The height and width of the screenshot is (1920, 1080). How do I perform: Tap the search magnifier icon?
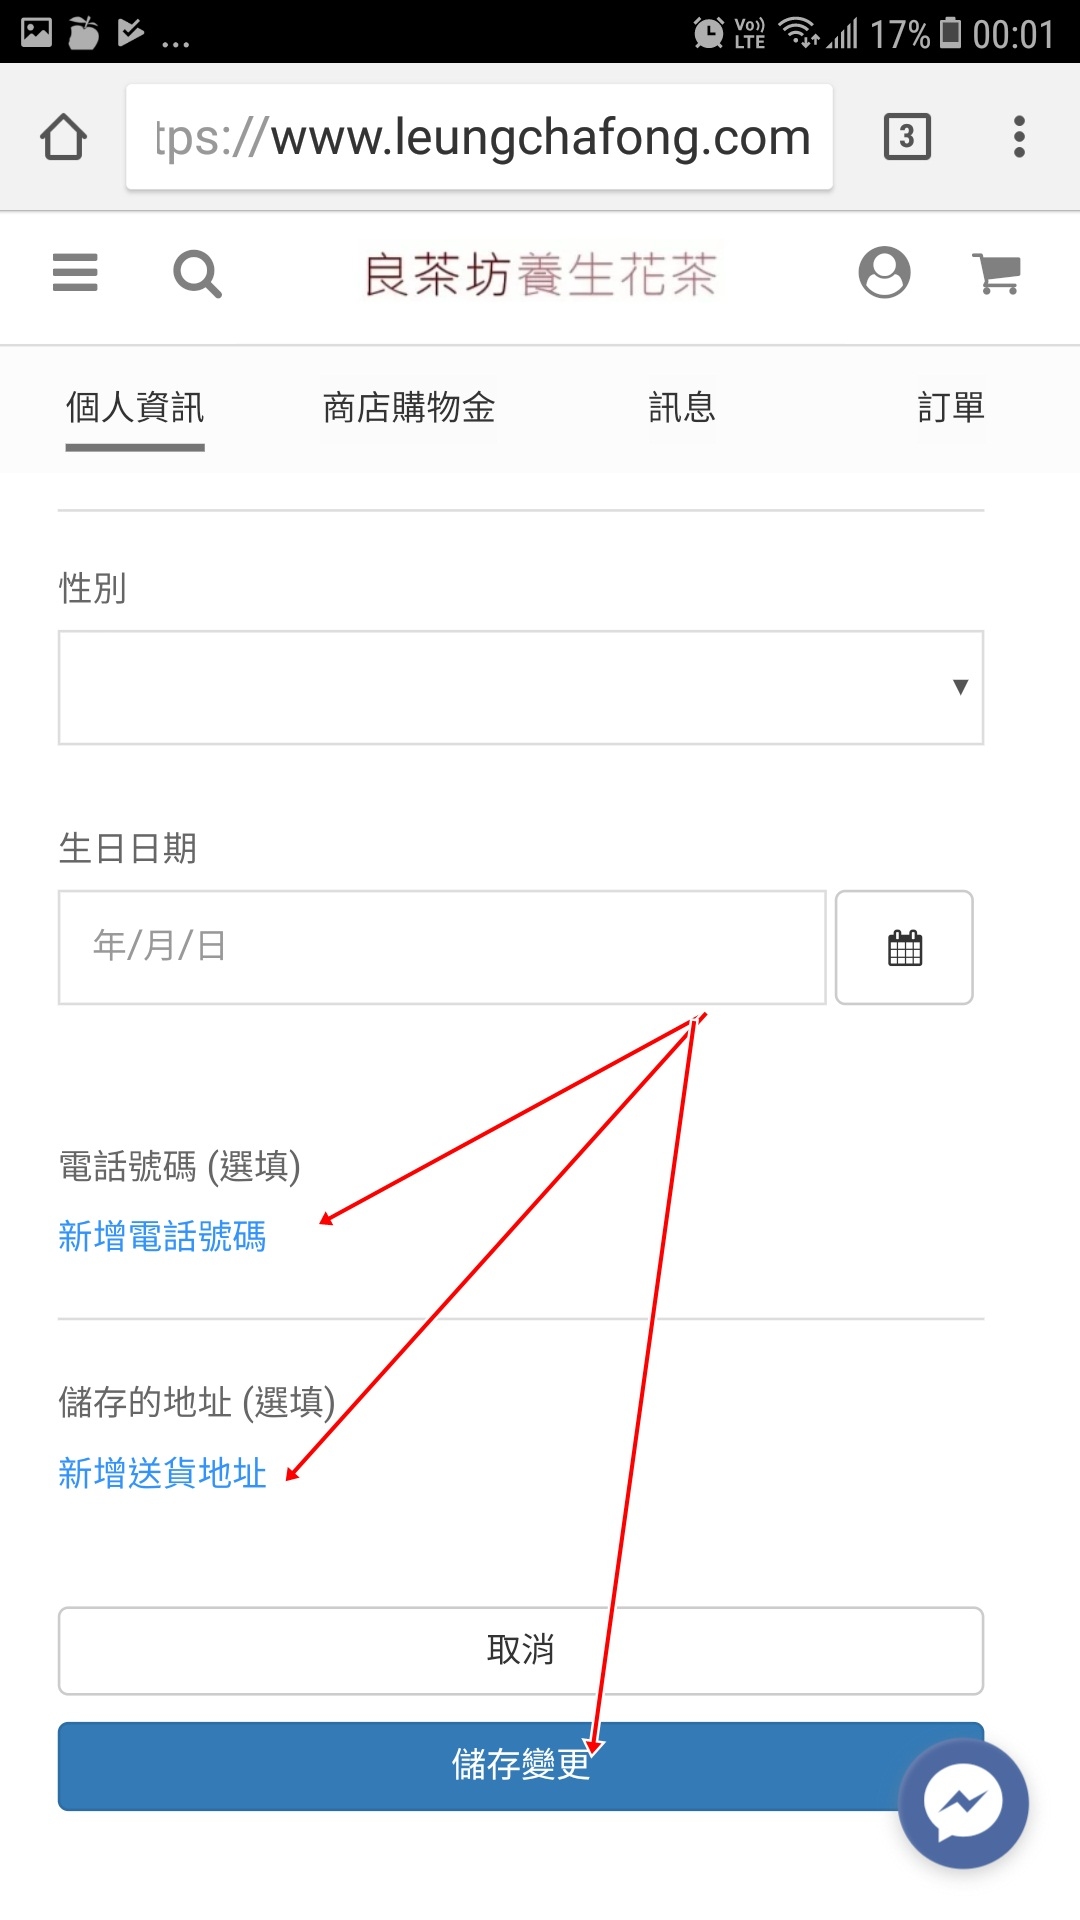197,274
